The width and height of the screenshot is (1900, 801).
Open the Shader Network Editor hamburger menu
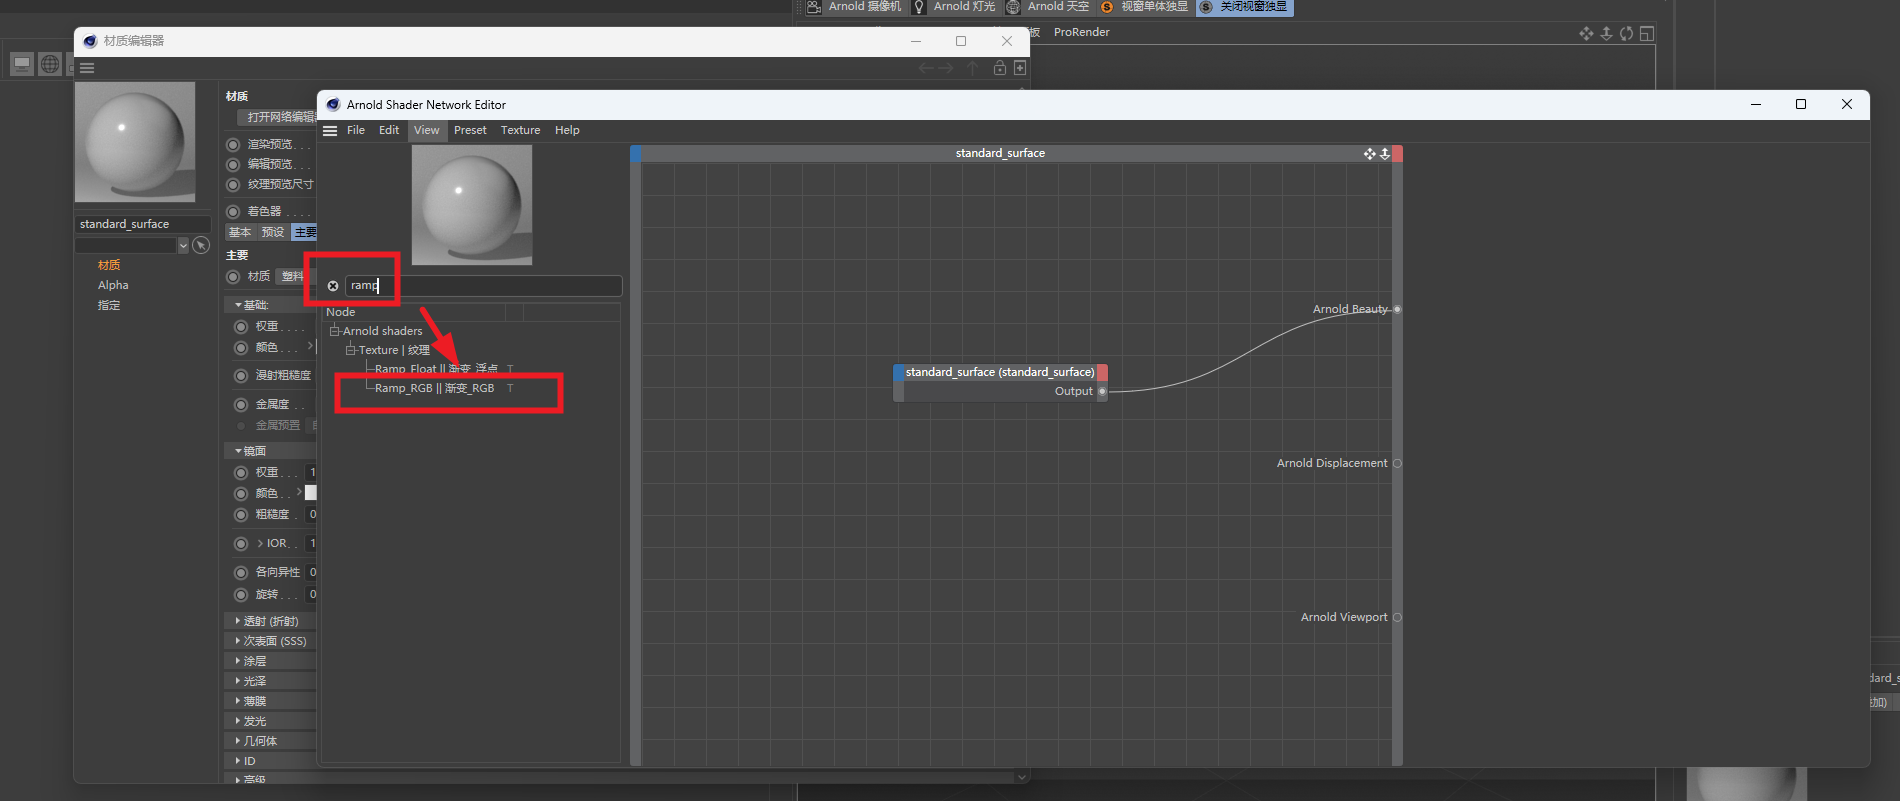click(330, 131)
